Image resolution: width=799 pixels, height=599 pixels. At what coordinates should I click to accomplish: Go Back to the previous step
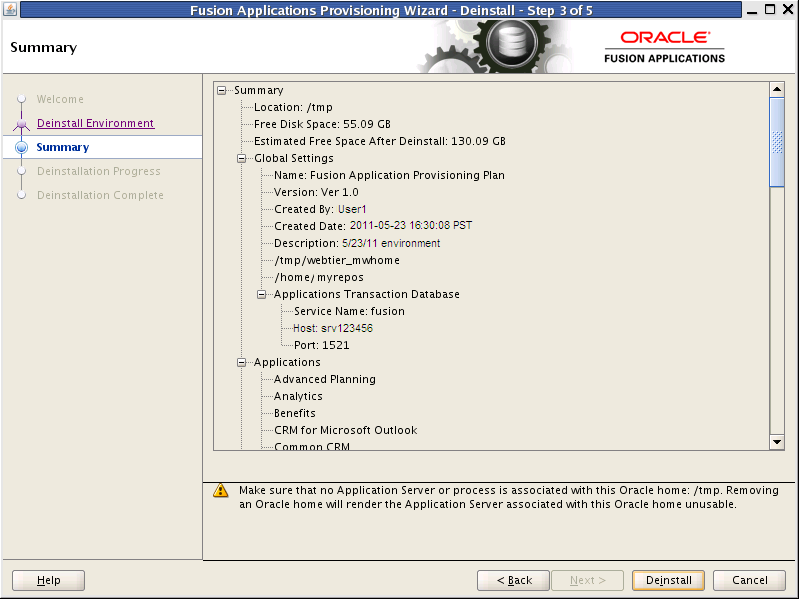coord(513,580)
